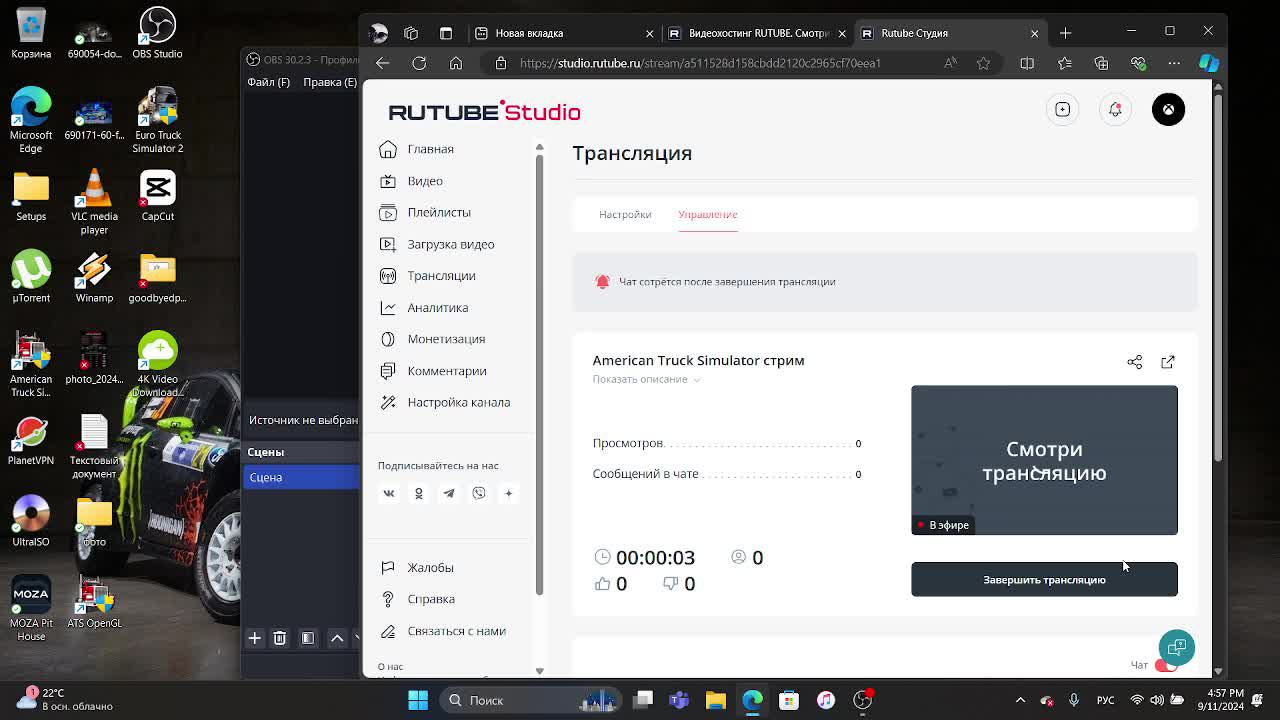Viewport: 1280px width, 720px height.
Task: Open the Telegram social link
Action: tap(449, 493)
